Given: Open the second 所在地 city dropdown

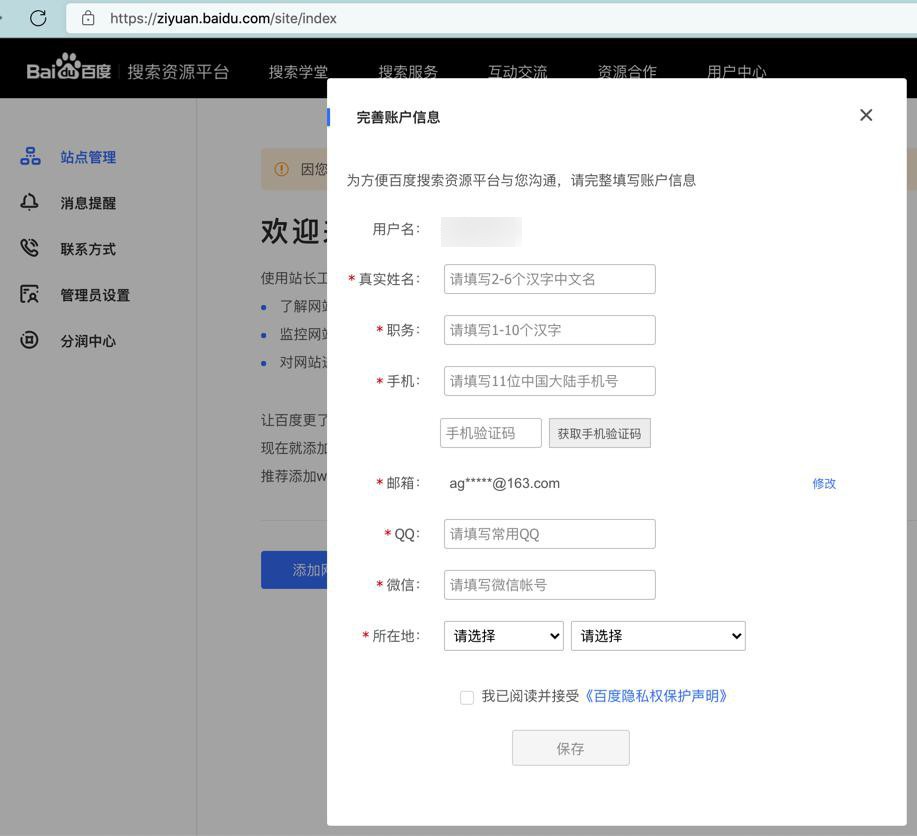Looking at the screenshot, I should click(658, 636).
